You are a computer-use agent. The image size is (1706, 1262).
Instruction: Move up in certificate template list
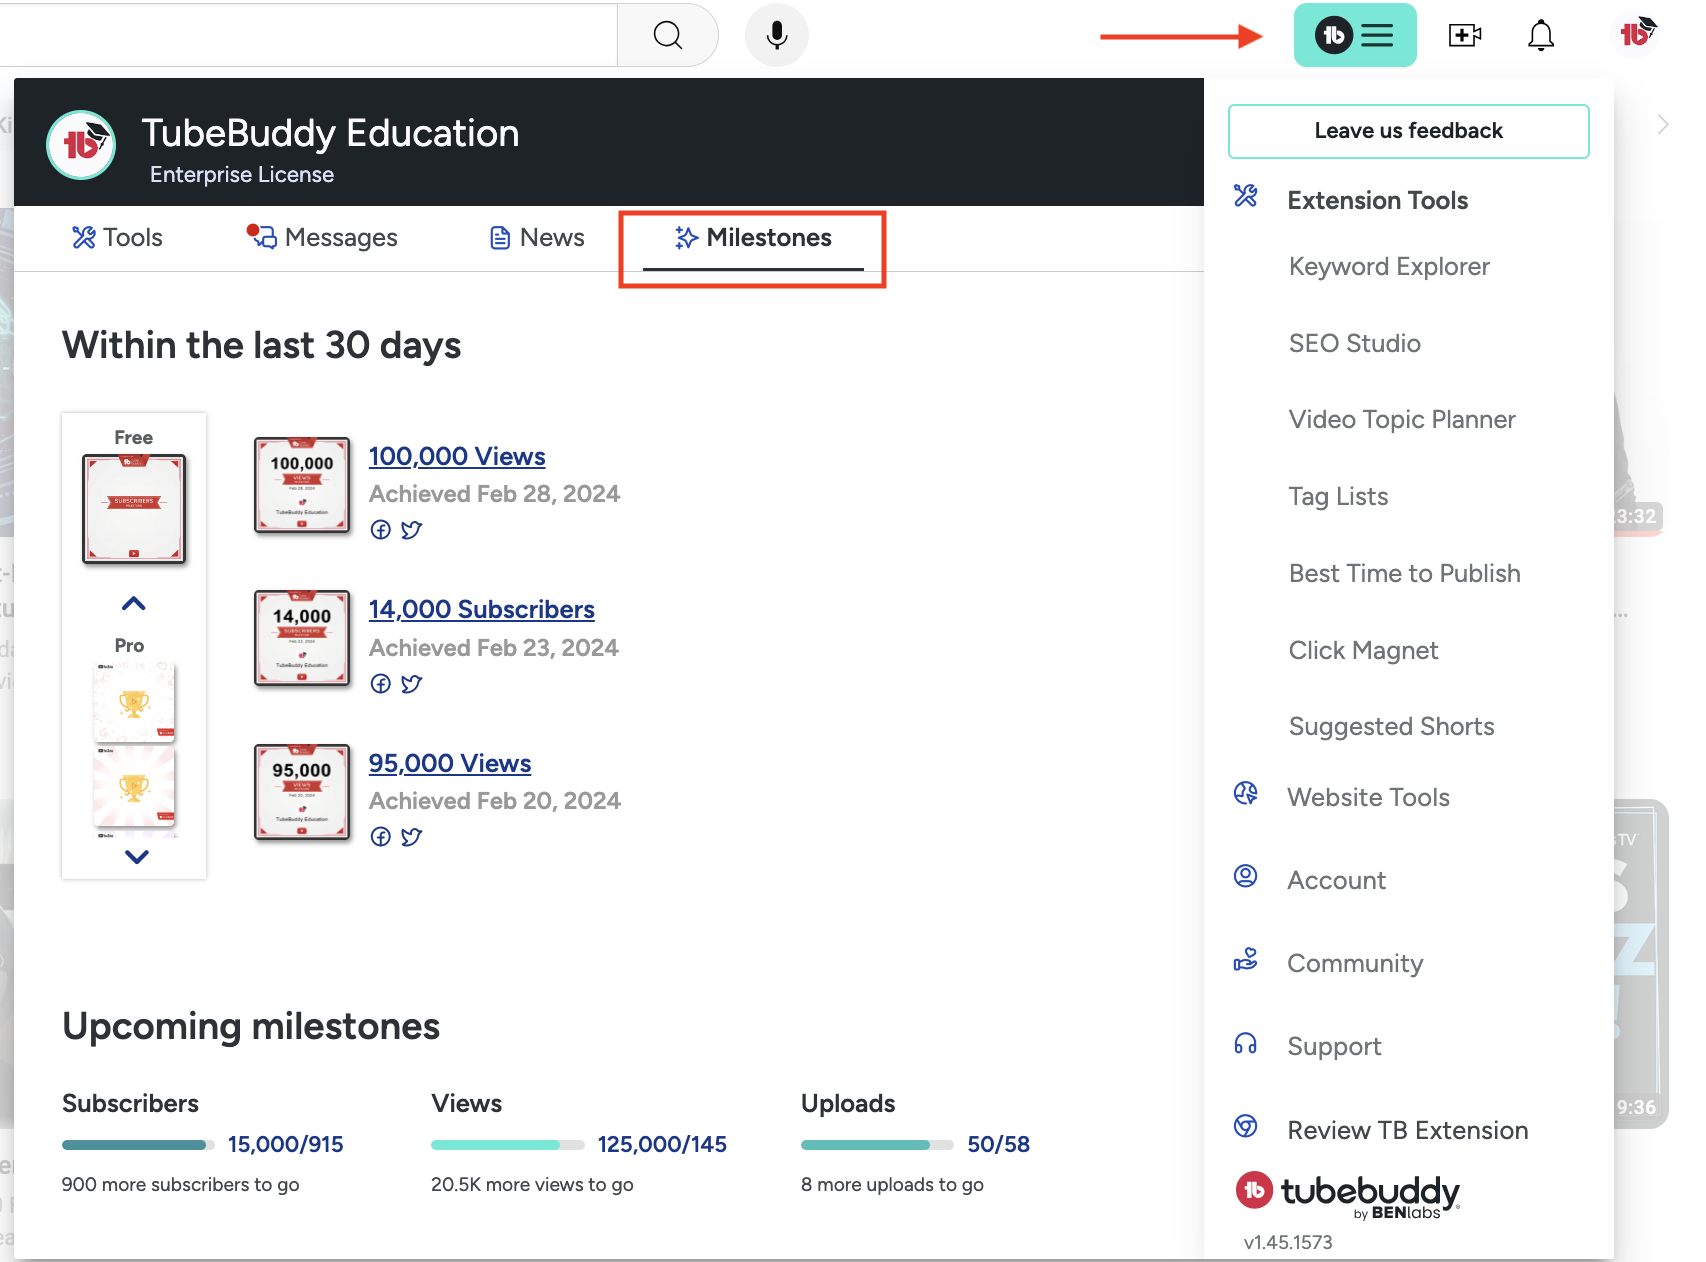133,603
